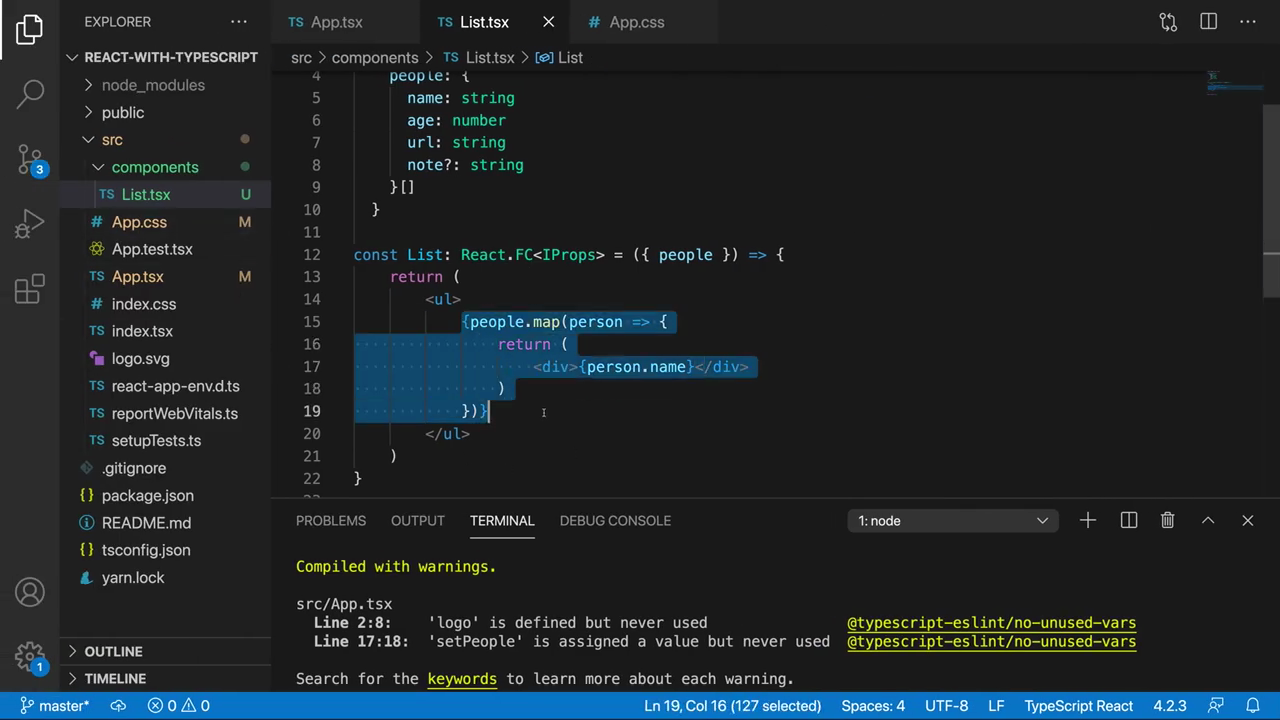Click TypeScript version '4.2.3' in status bar
The image size is (1280, 720).
(x=1169, y=706)
